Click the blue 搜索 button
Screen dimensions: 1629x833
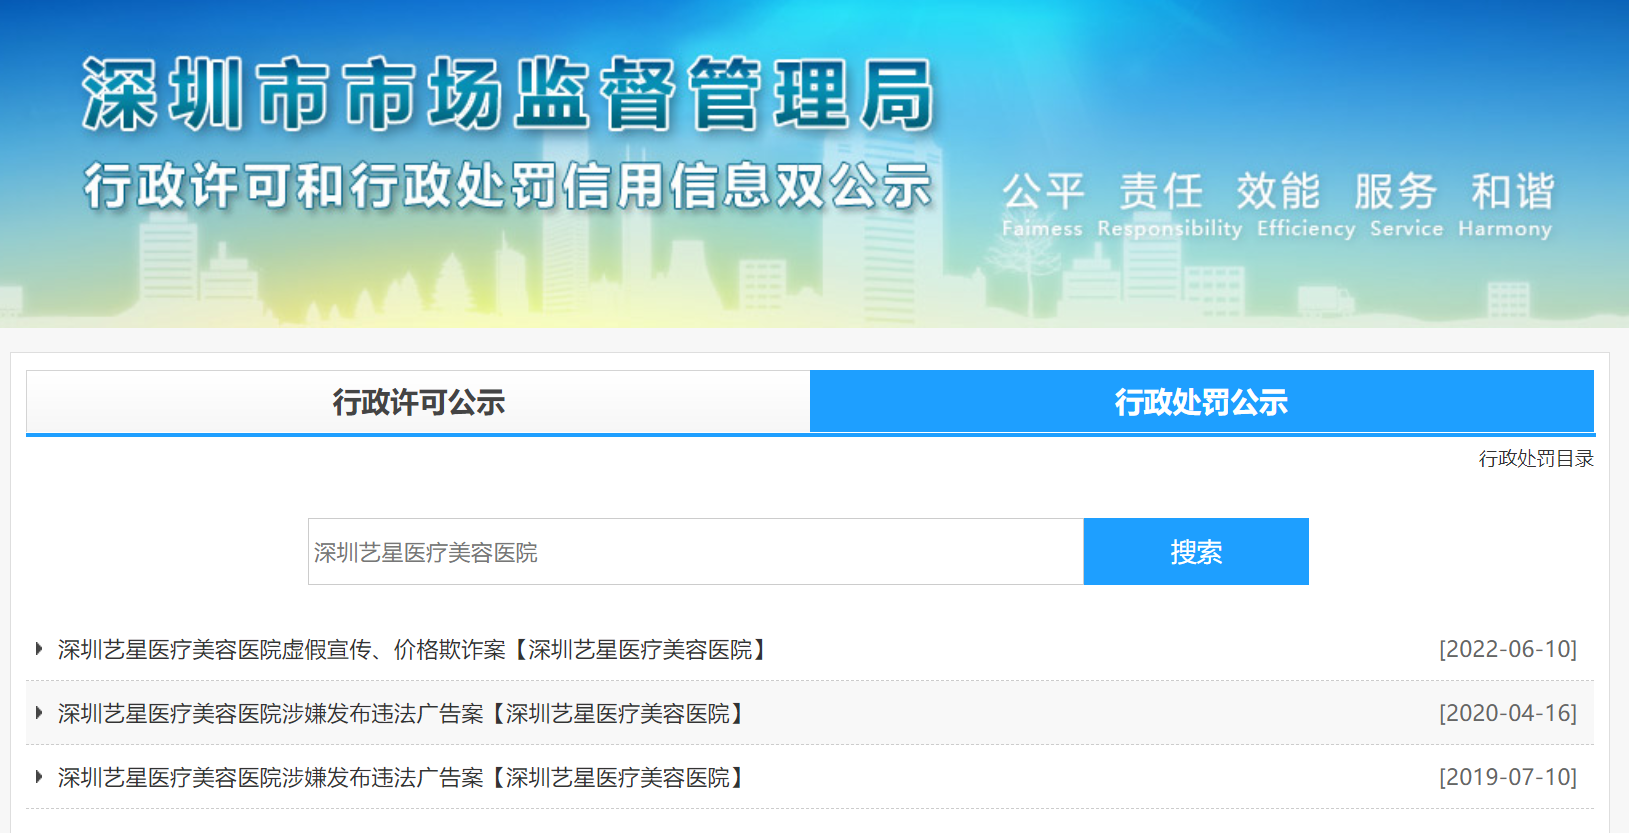[1196, 551]
